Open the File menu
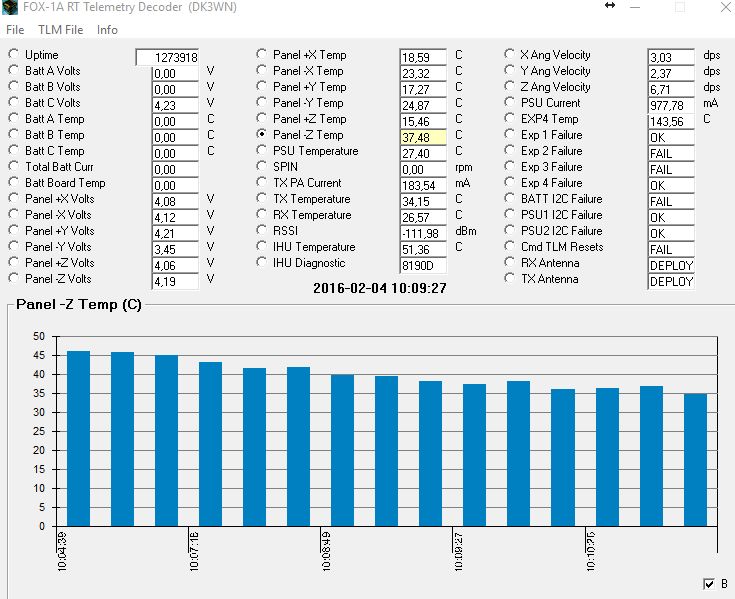The height and width of the screenshot is (599, 735). [15, 30]
